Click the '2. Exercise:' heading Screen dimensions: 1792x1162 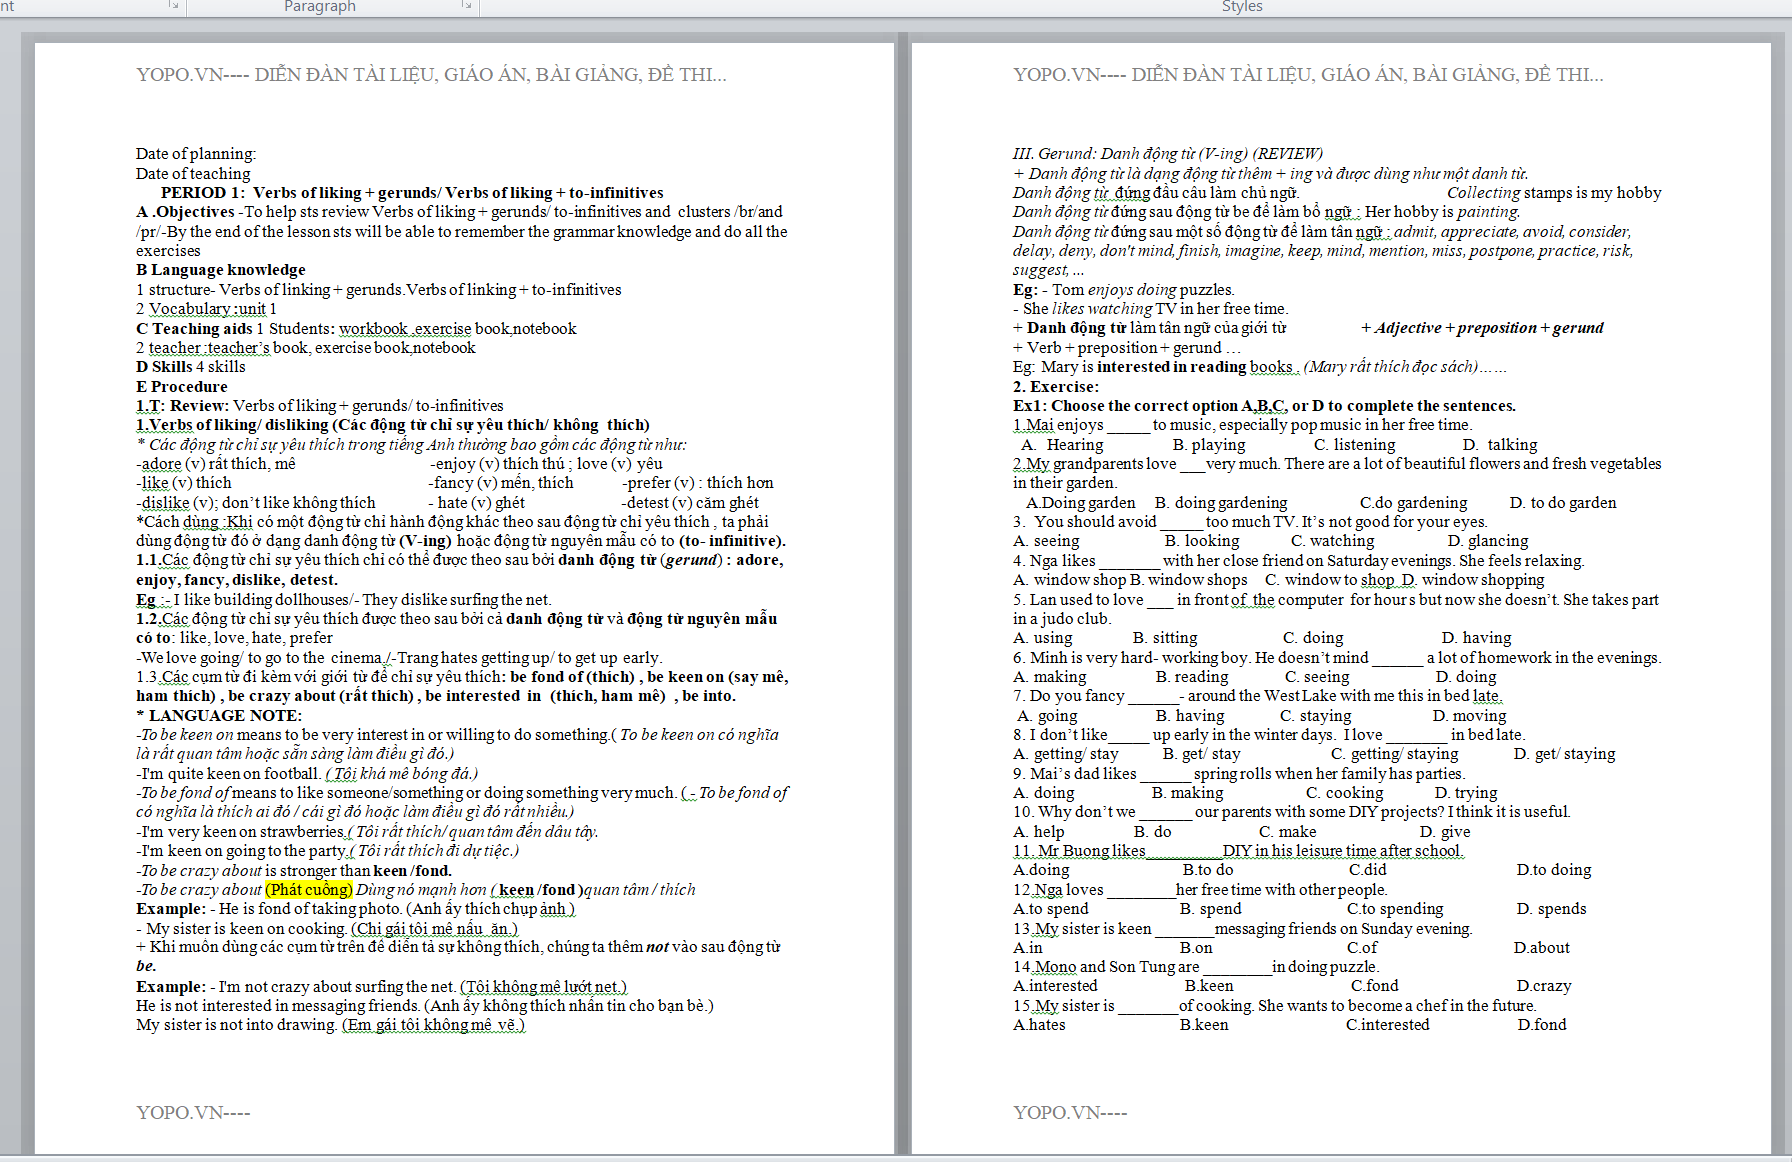point(1056,387)
